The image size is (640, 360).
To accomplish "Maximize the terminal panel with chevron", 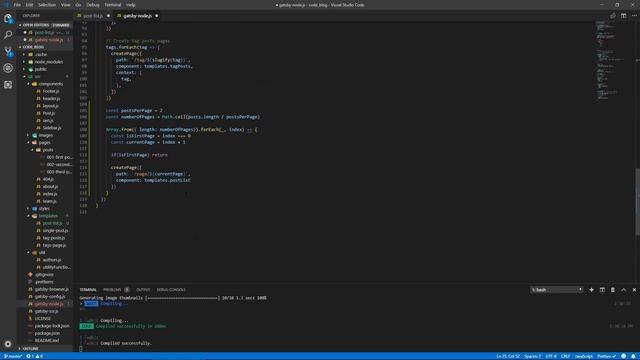I will pyautogui.click(x=623, y=290).
